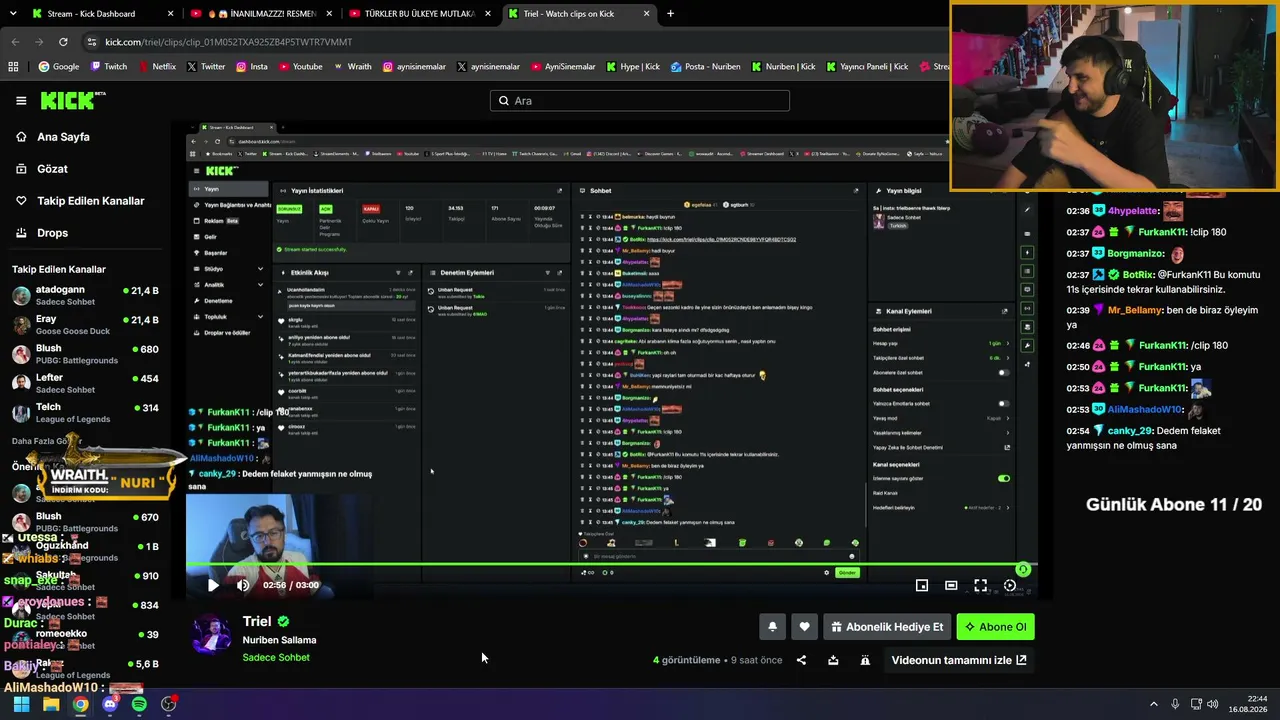Image resolution: width=1280 pixels, height=720 pixels.
Task: Open Videonun tamamını izle link
Action: coord(959,660)
